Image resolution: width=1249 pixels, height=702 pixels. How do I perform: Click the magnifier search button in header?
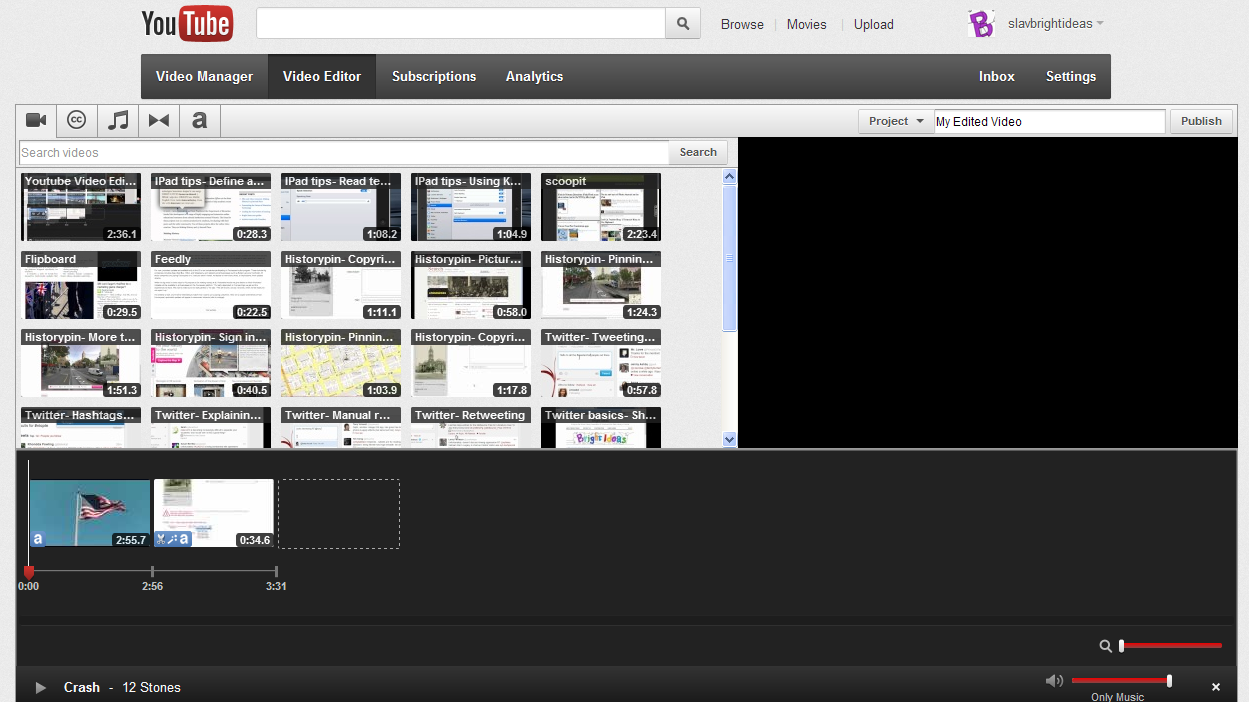click(x=682, y=24)
